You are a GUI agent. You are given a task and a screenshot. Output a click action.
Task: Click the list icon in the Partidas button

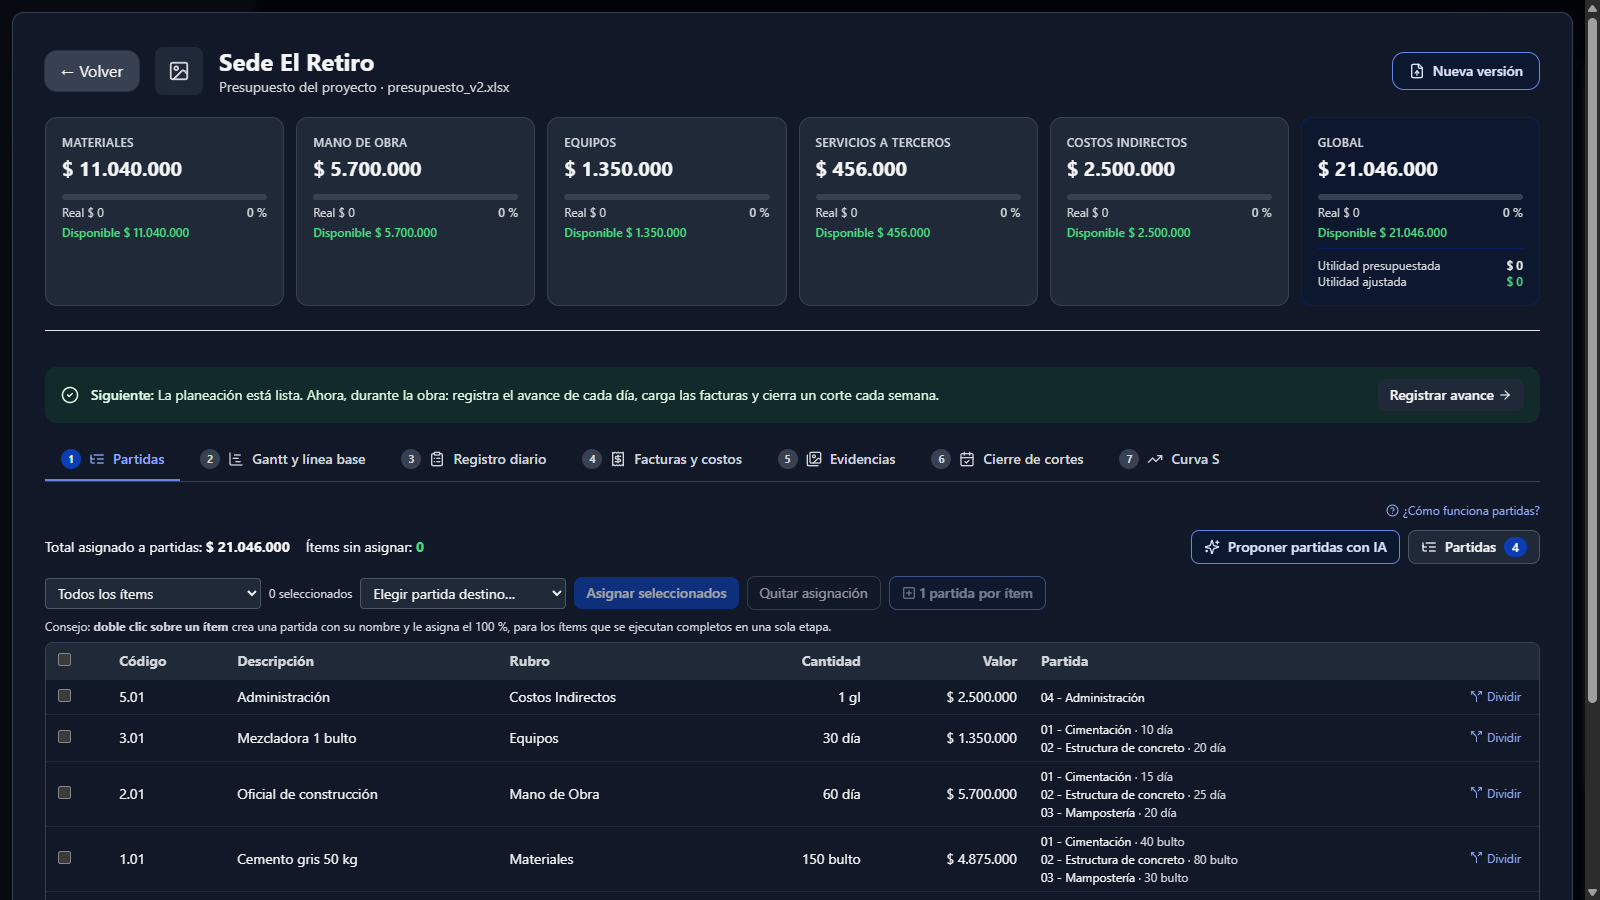[x=1429, y=547]
